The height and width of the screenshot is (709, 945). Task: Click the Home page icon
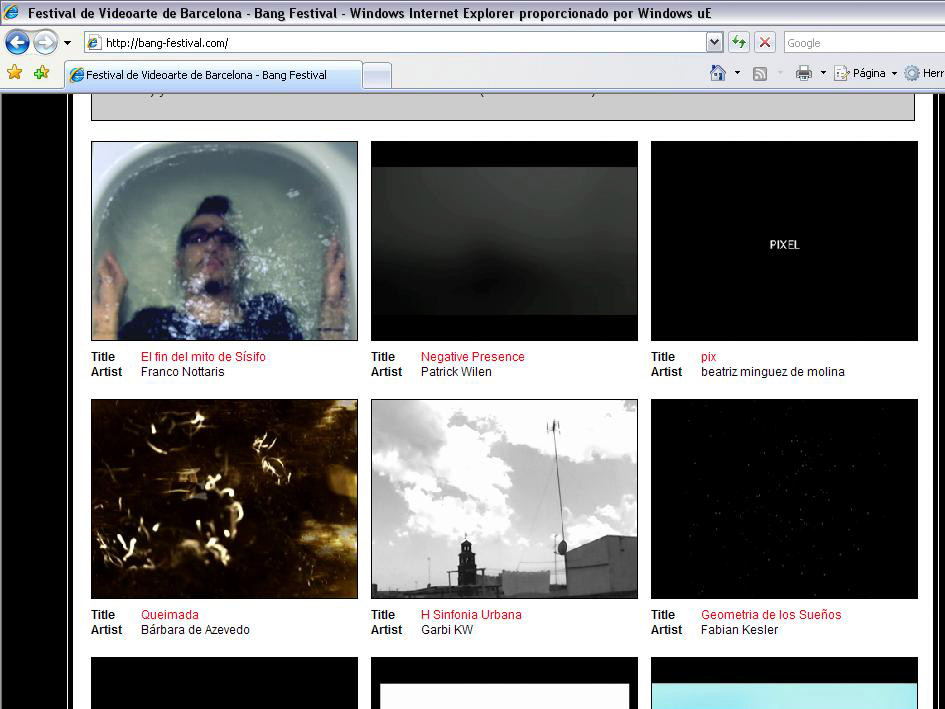(718, 73)
